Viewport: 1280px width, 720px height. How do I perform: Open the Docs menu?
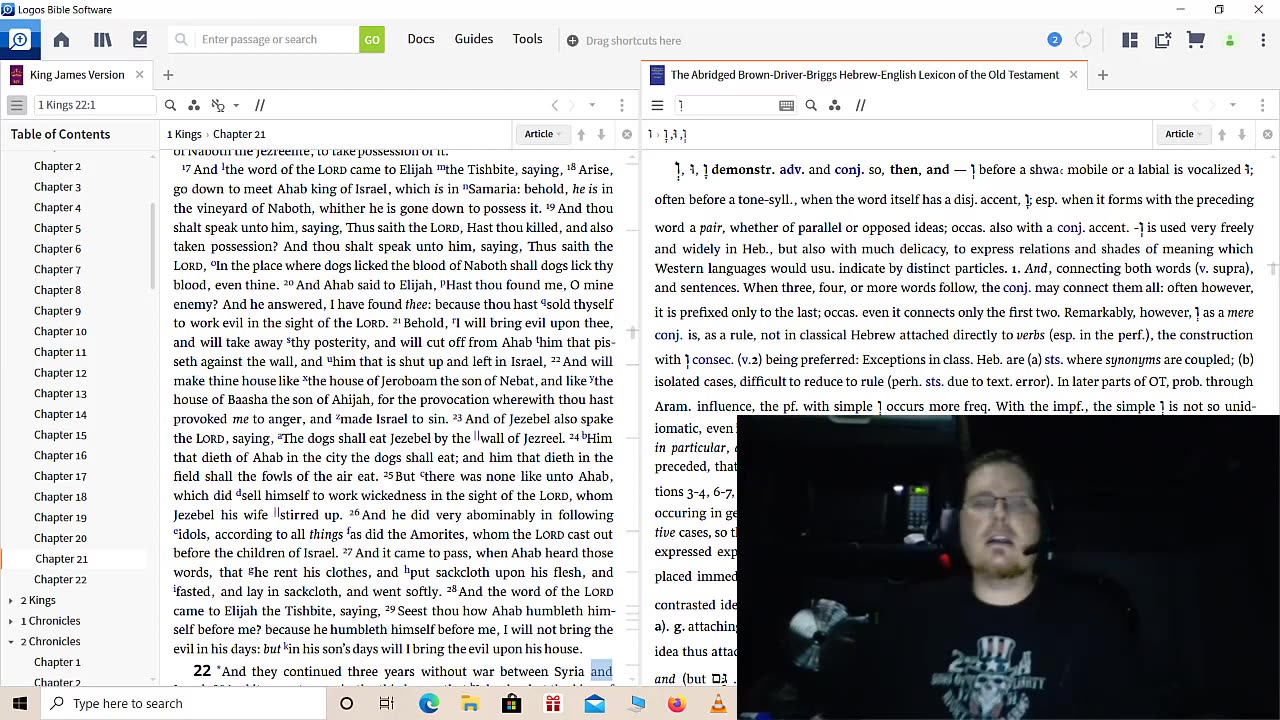pyautogui.click(x=421, y=39)
